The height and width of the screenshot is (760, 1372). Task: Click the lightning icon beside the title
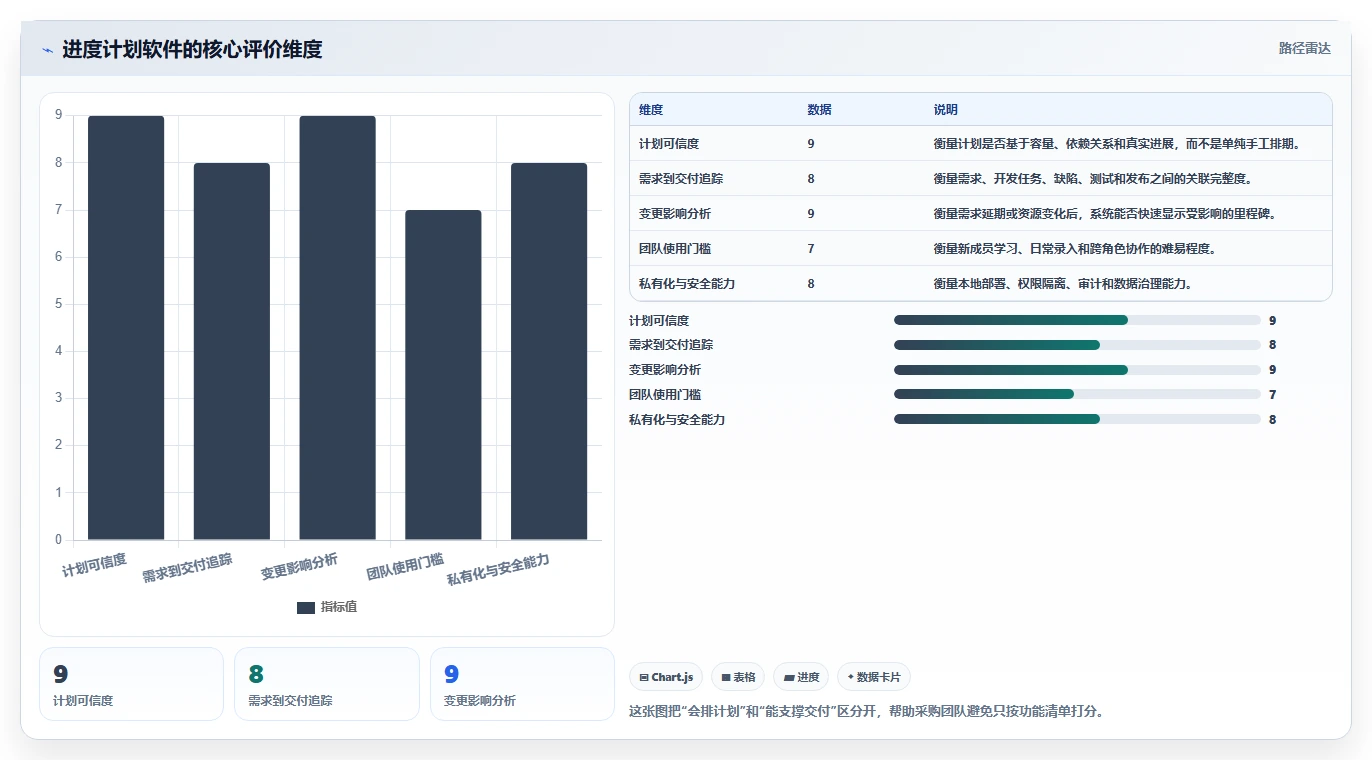[x=47, y=50]
